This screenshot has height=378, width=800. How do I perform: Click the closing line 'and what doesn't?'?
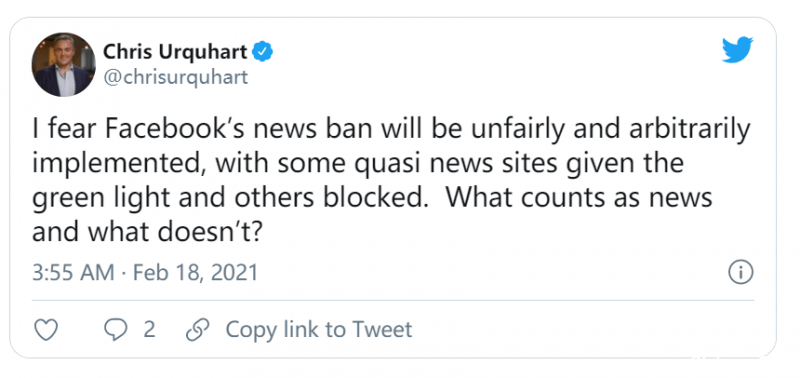[x=147, y=232]
